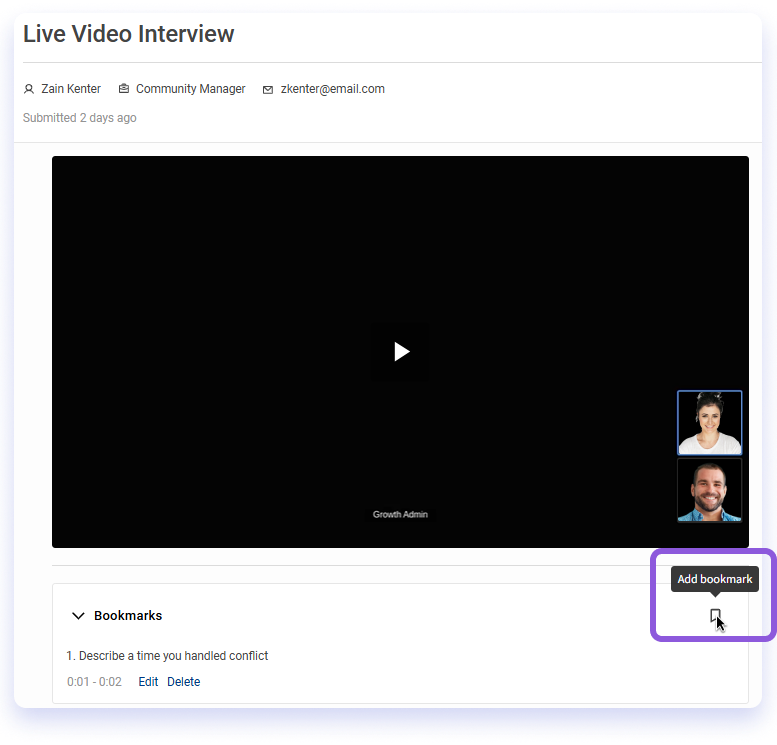
Task: Select the bearded man participant thumbnail
Action: coord(709,490)
